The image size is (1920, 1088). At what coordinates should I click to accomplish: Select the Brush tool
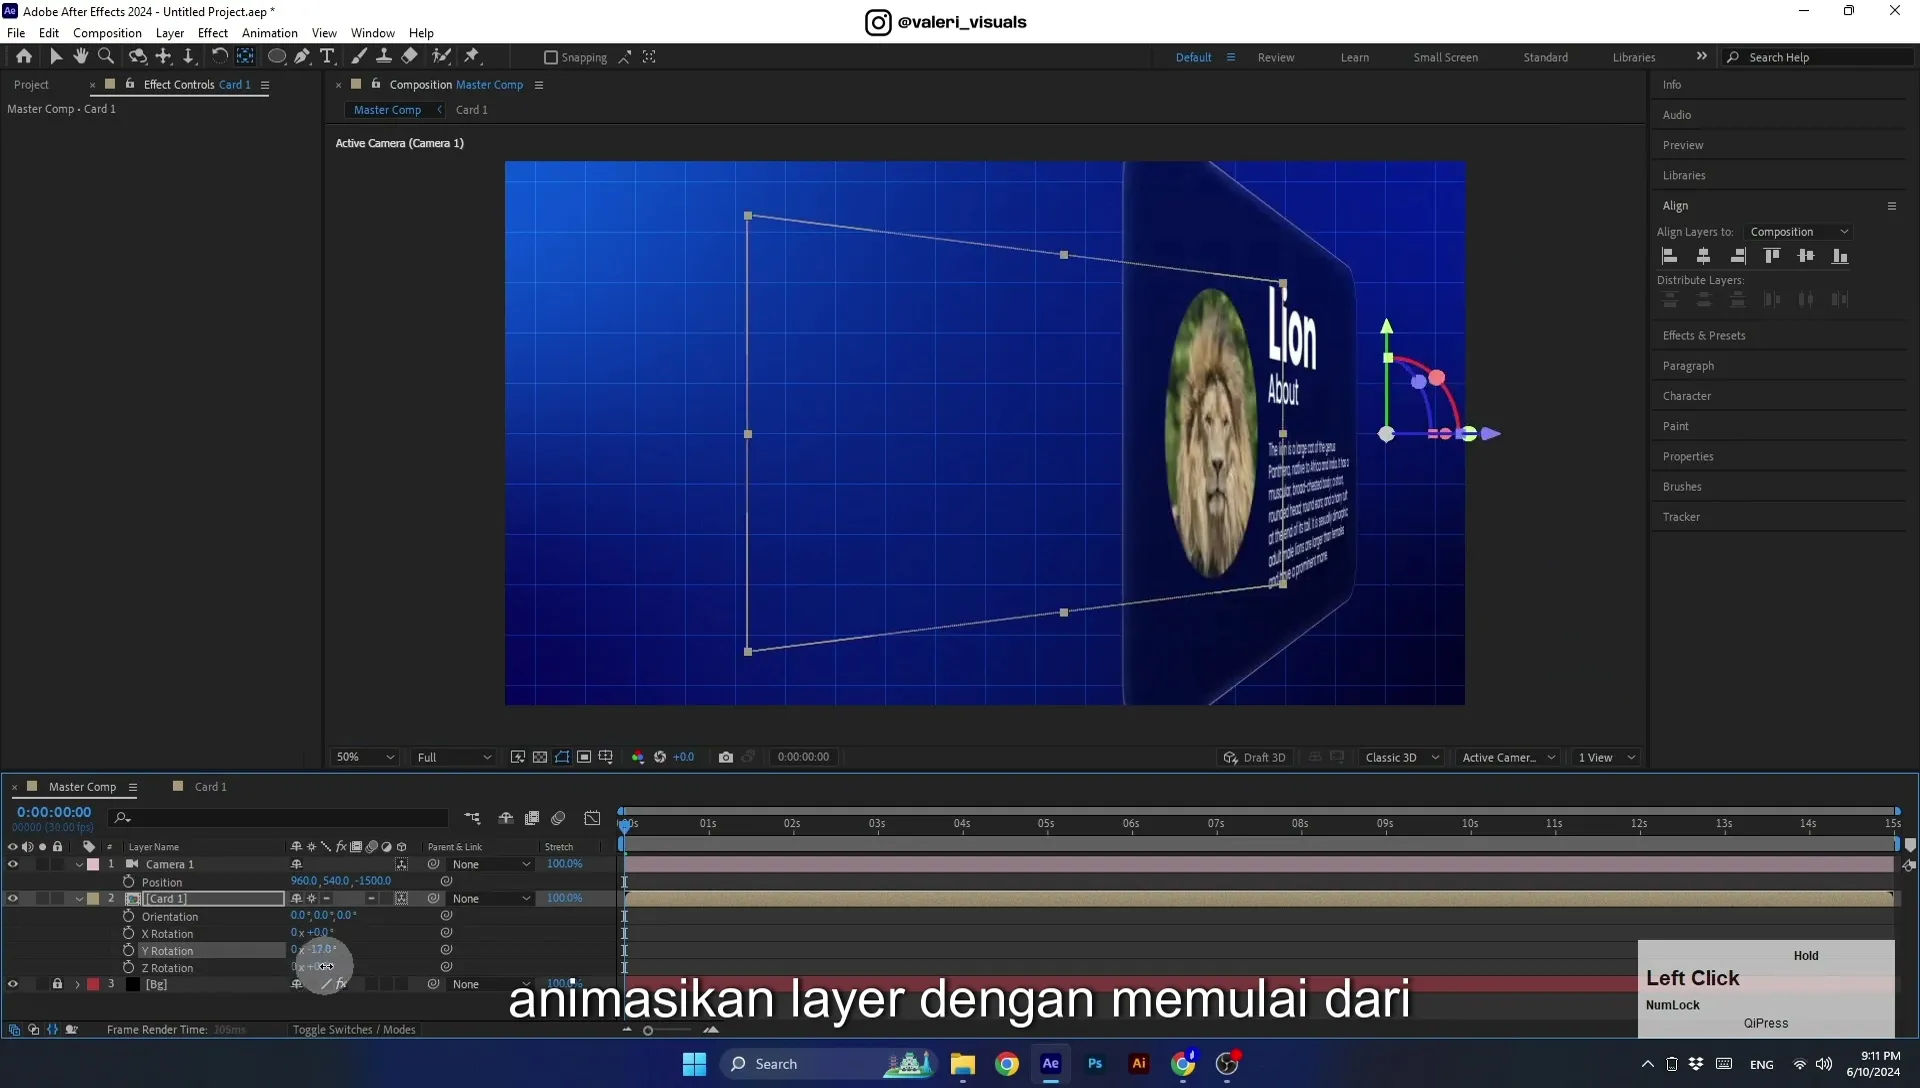(358, 57)
